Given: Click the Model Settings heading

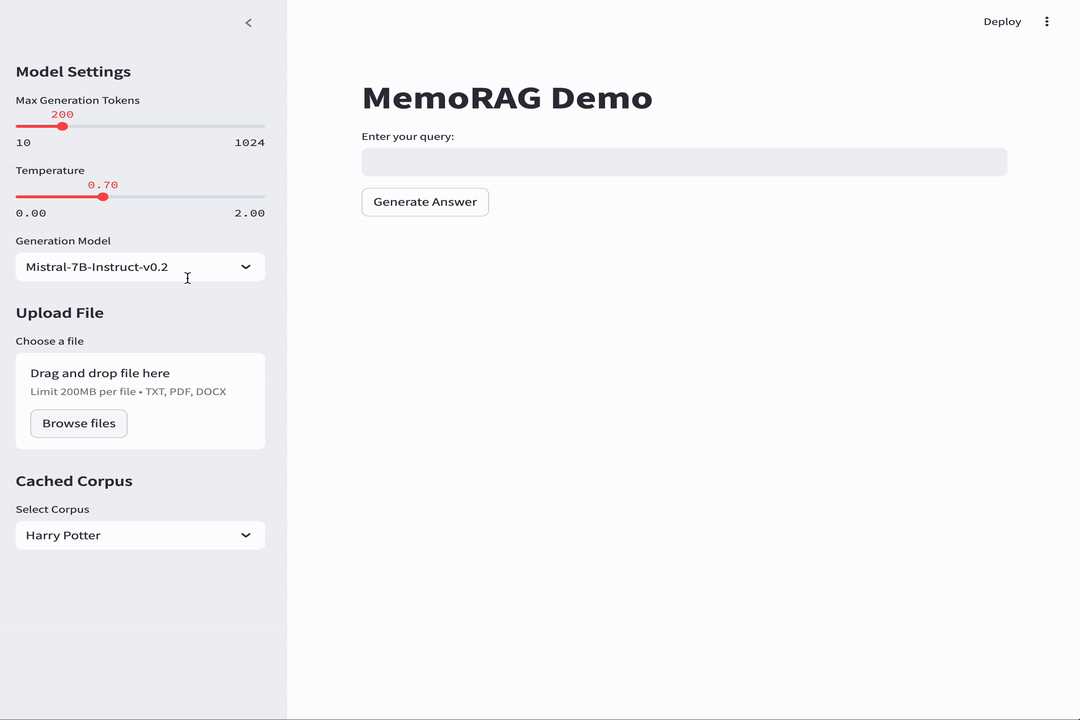Looking at the screenshot, I should click(x=73, y=71).
